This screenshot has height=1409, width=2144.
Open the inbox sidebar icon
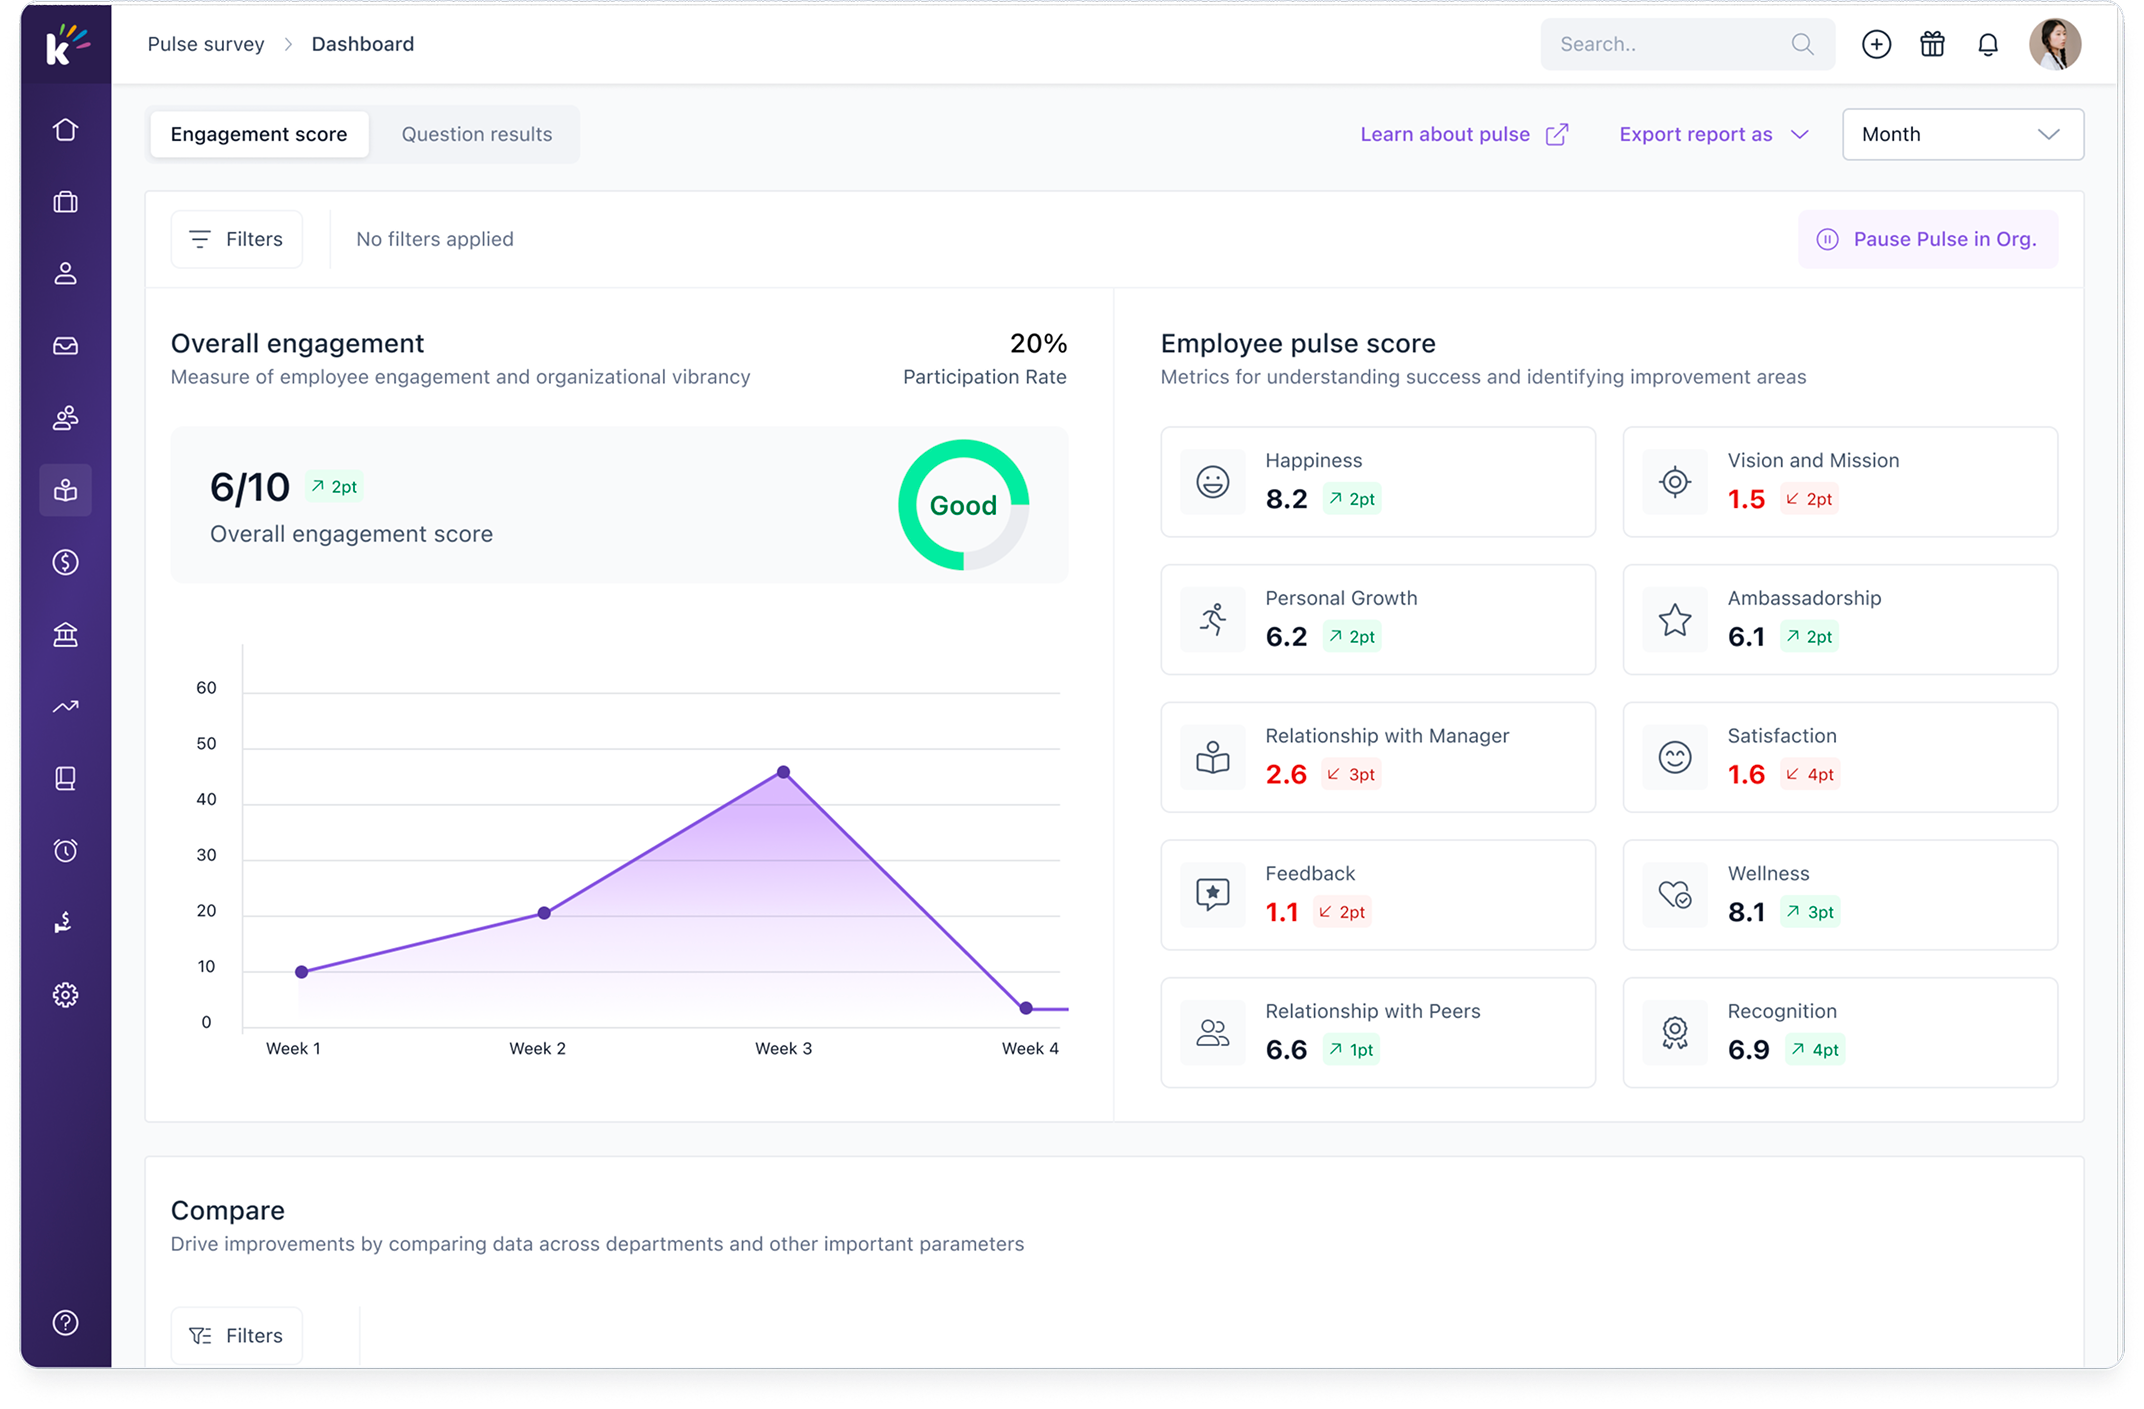[66, 346]
